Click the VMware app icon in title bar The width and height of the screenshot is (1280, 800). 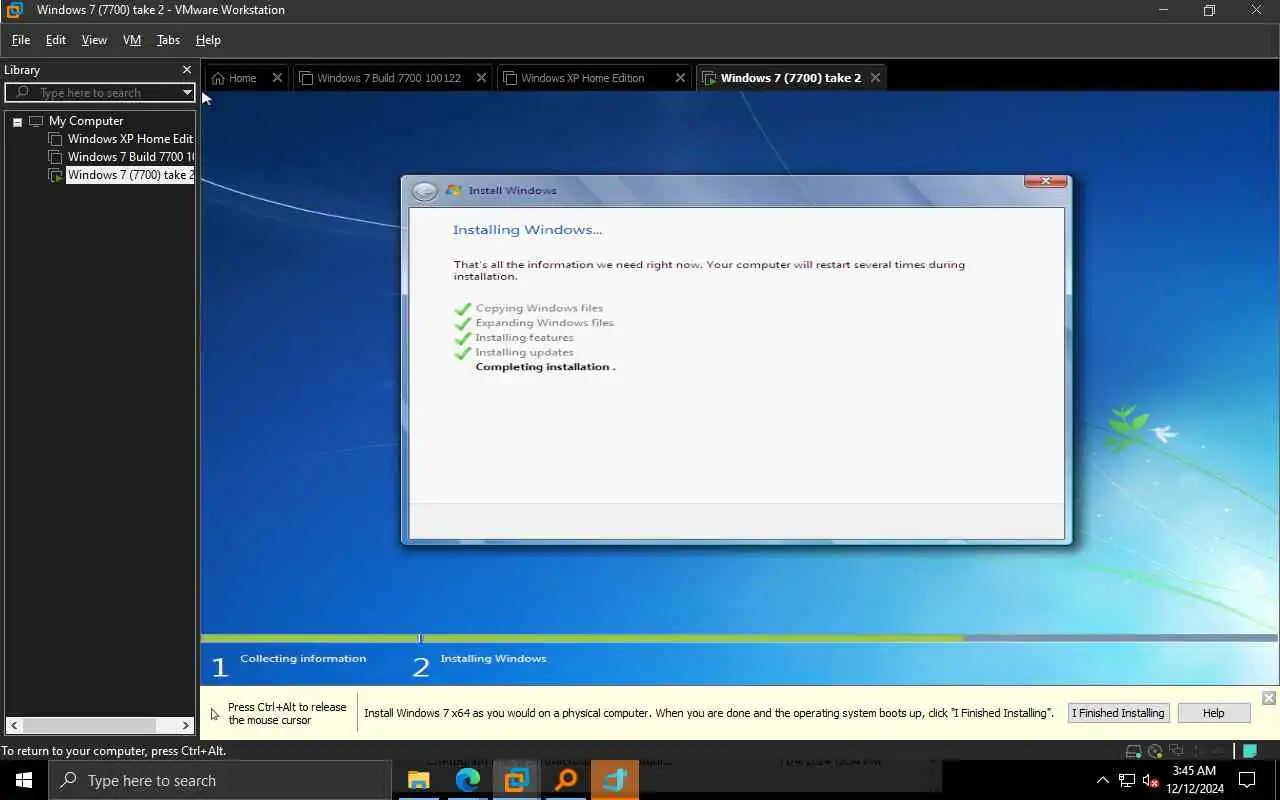[x=14, y=10]
